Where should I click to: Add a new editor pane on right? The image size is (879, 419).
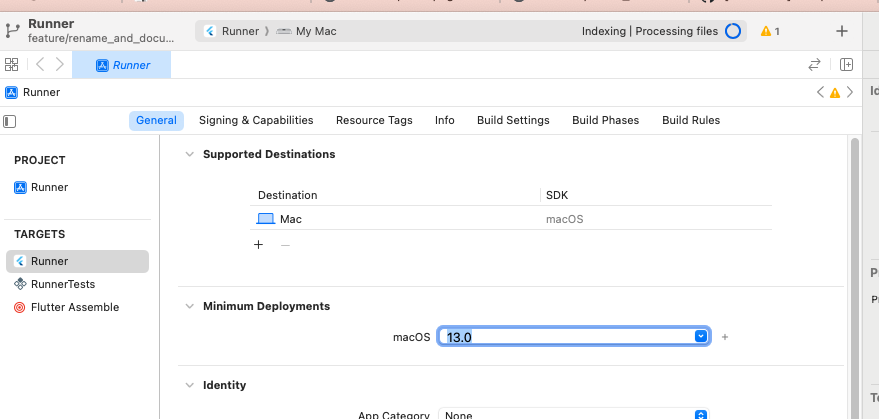[847, 65]
